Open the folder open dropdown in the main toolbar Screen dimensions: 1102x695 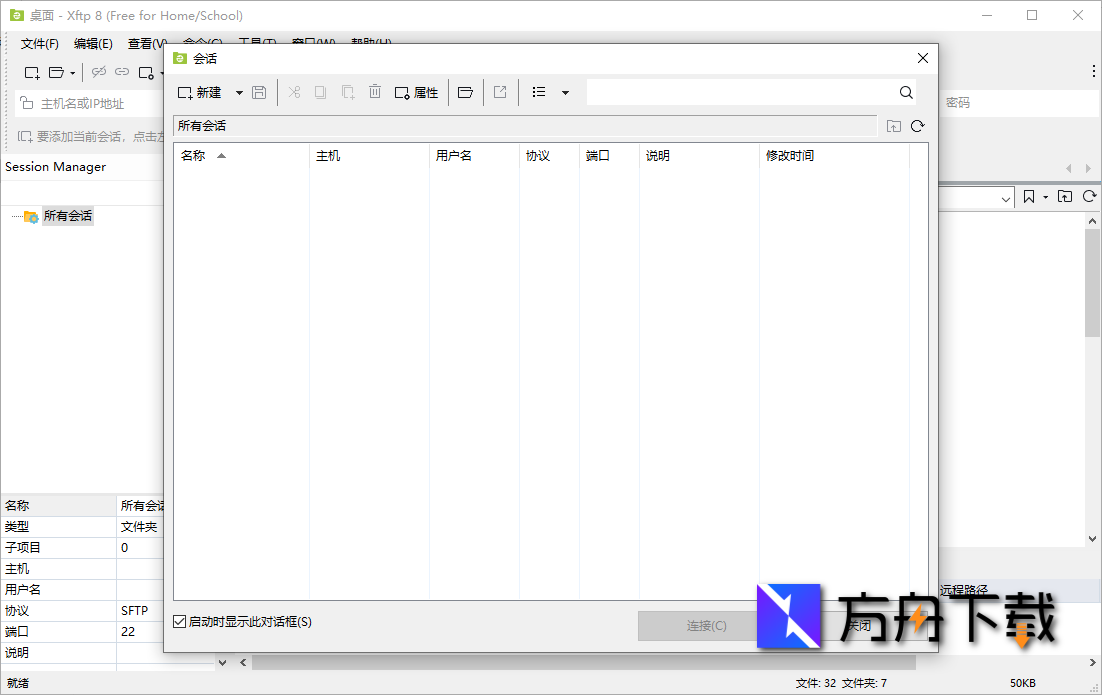(71, 72)
